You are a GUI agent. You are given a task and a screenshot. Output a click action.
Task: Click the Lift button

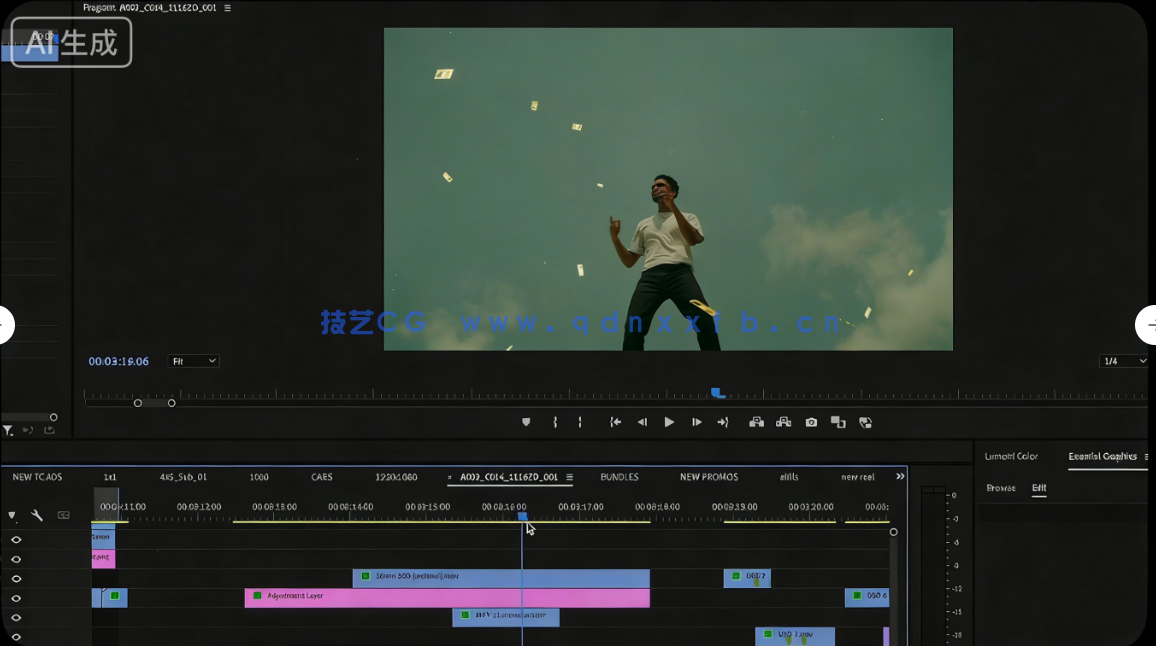756,423
